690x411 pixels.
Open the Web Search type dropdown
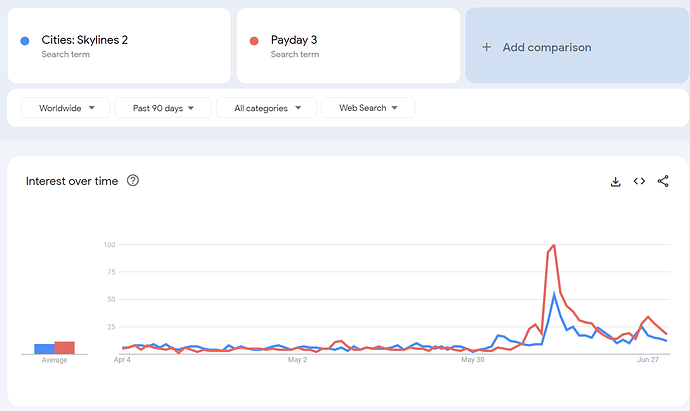(368, 108)
